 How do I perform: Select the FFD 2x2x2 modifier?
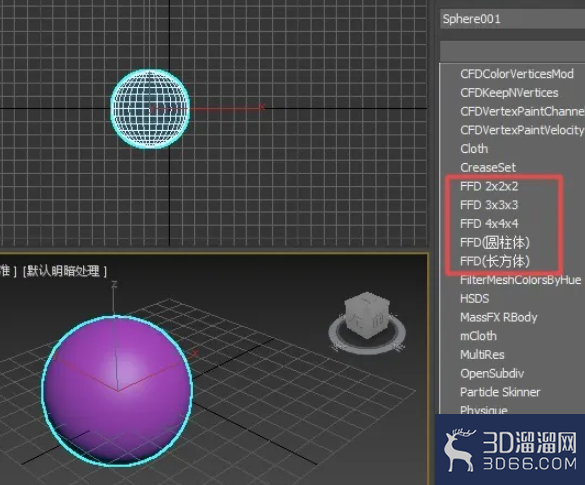point(489,186)
